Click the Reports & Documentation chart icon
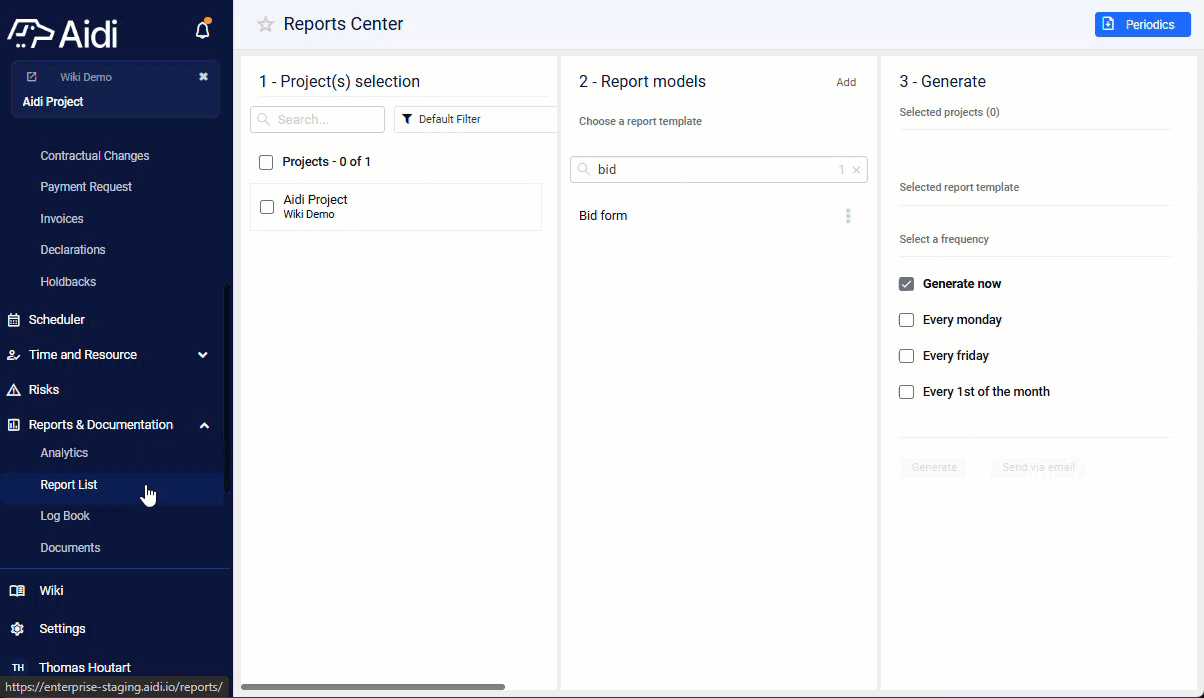 (14, 425)
